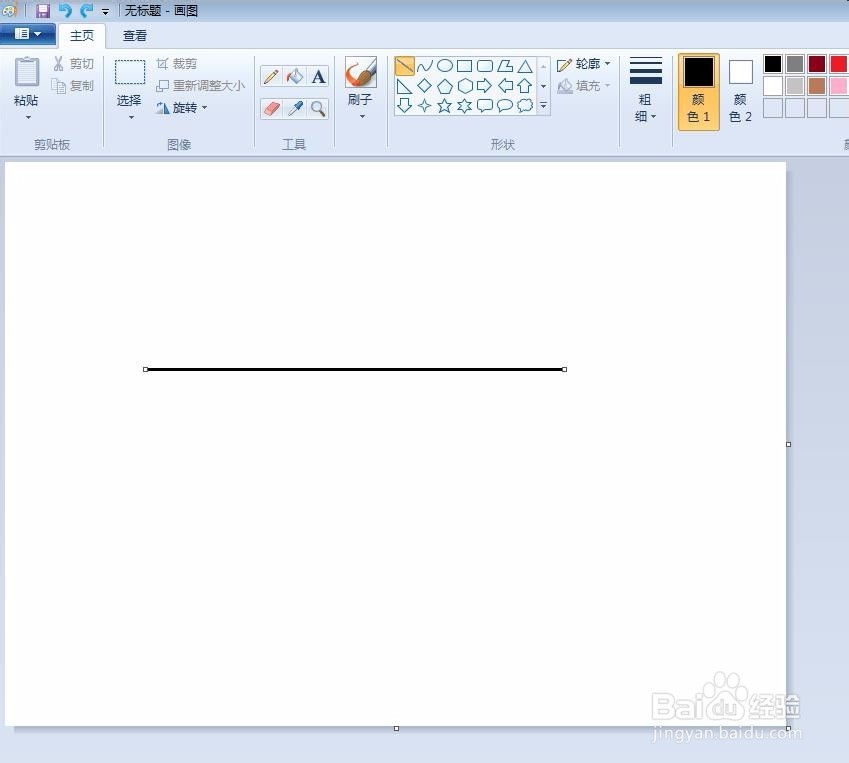Pick the red palette swatch
Screen dimensions: 849x763
[839, 64]
